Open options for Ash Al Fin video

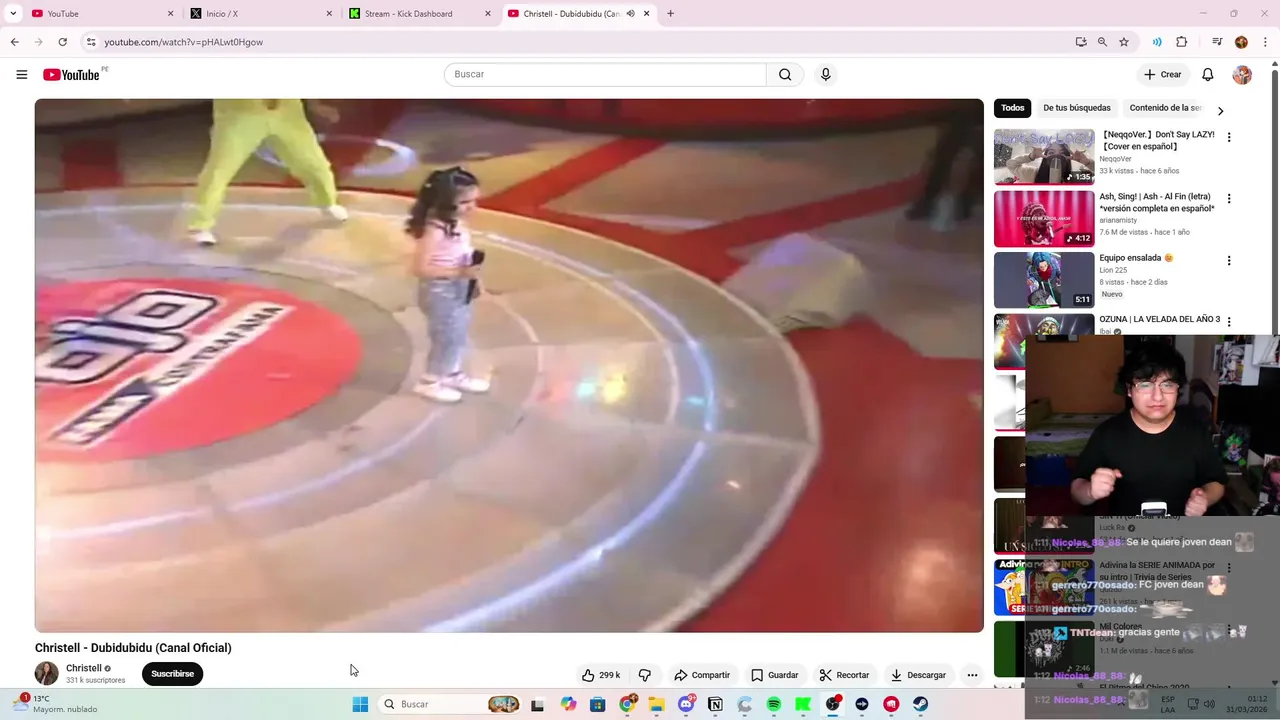coord(1229,199)
